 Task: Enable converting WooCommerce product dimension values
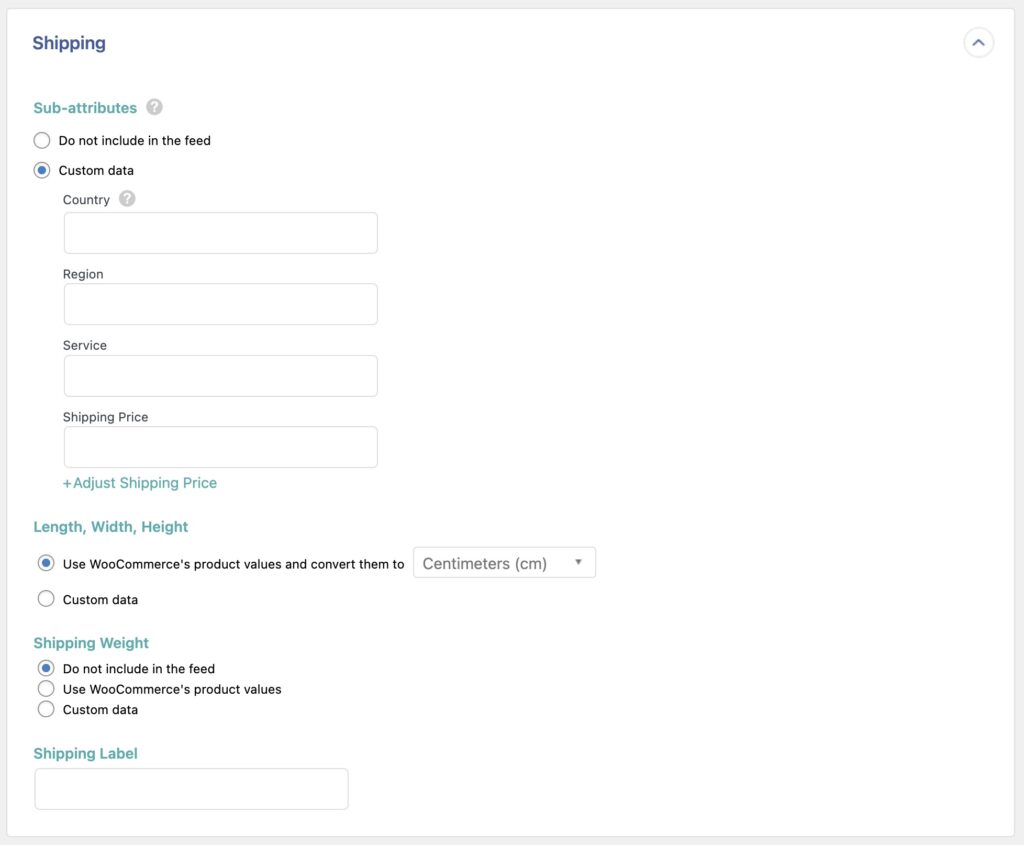point(46,562)
